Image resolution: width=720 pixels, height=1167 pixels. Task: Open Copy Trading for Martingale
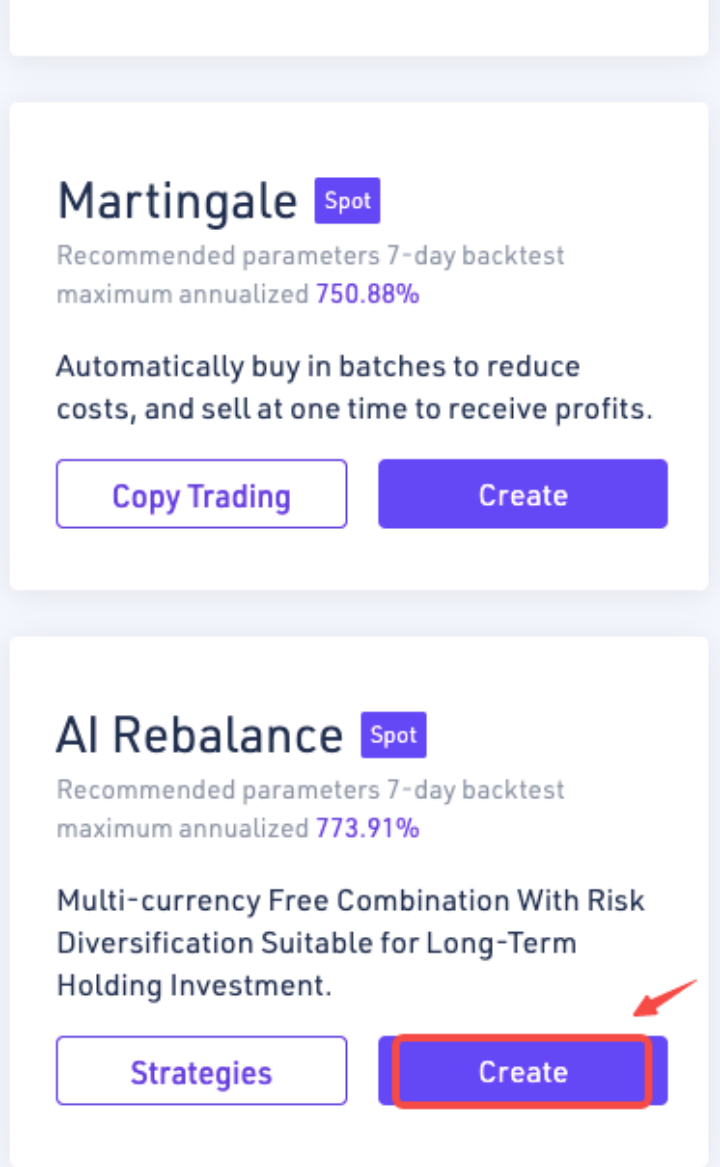(x=201, y=494)
